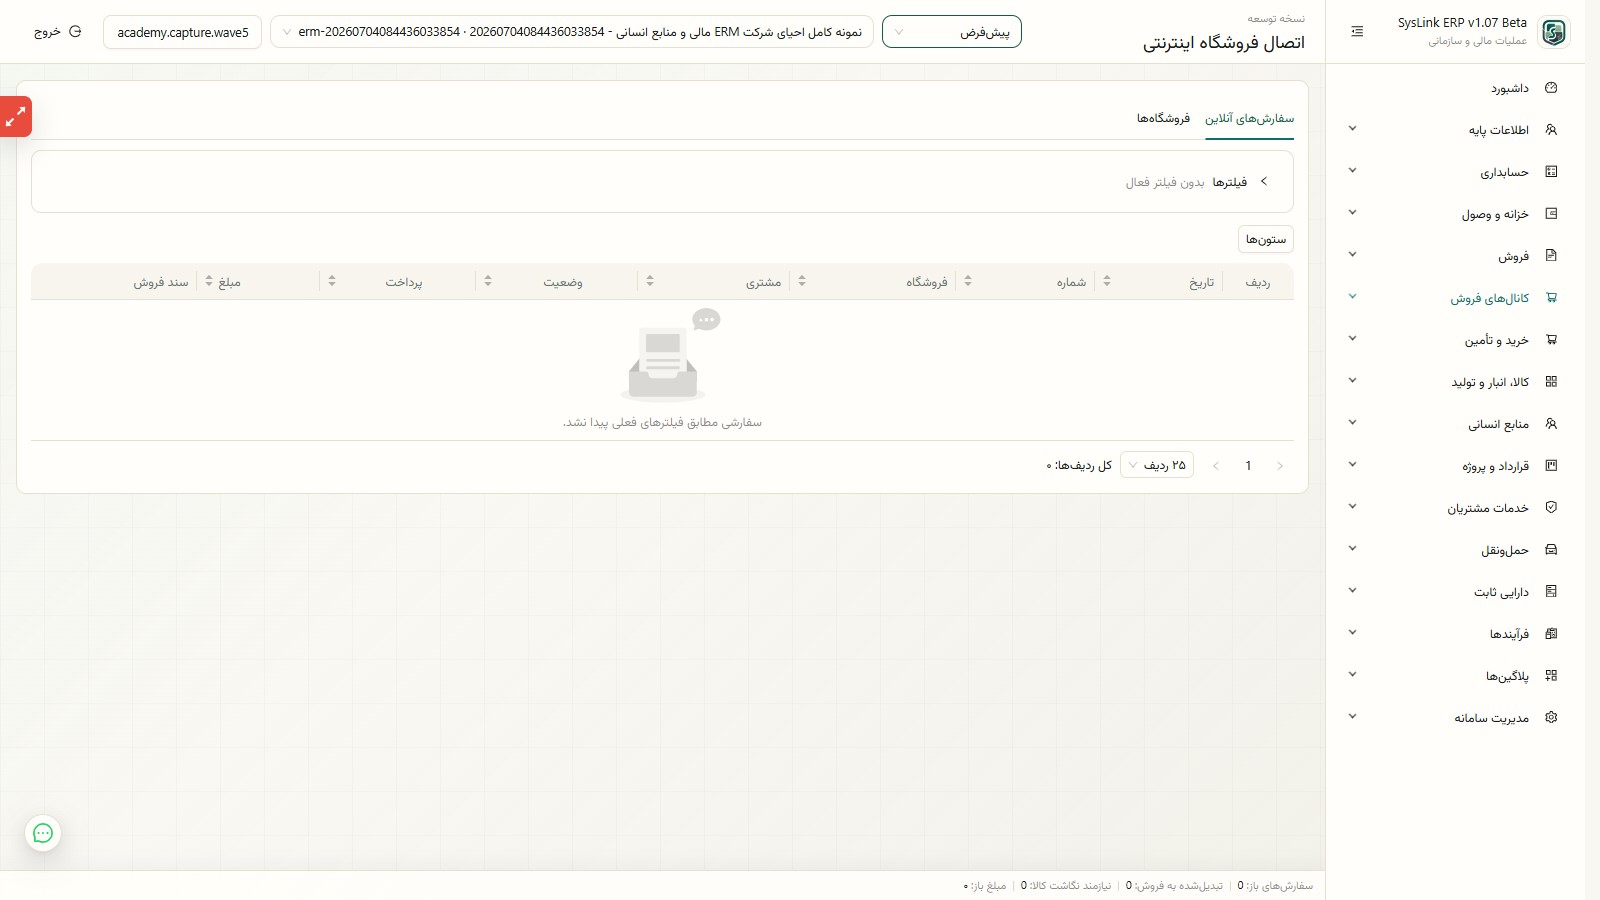This screenshot has height=900, width=1600.
Task: Click the red fullscreen expand icon
Action: coord(15,117)
